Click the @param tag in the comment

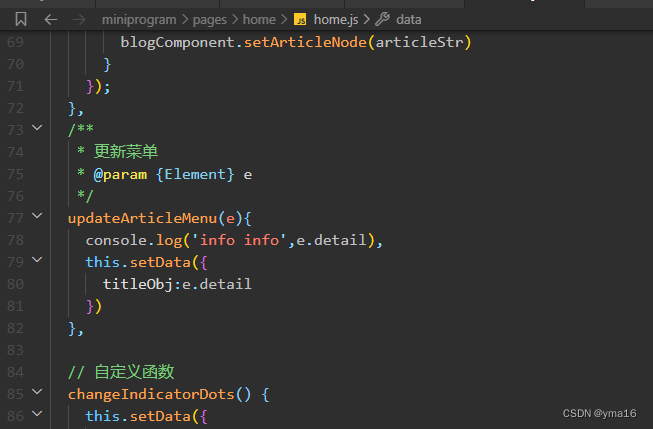(120, 175)
